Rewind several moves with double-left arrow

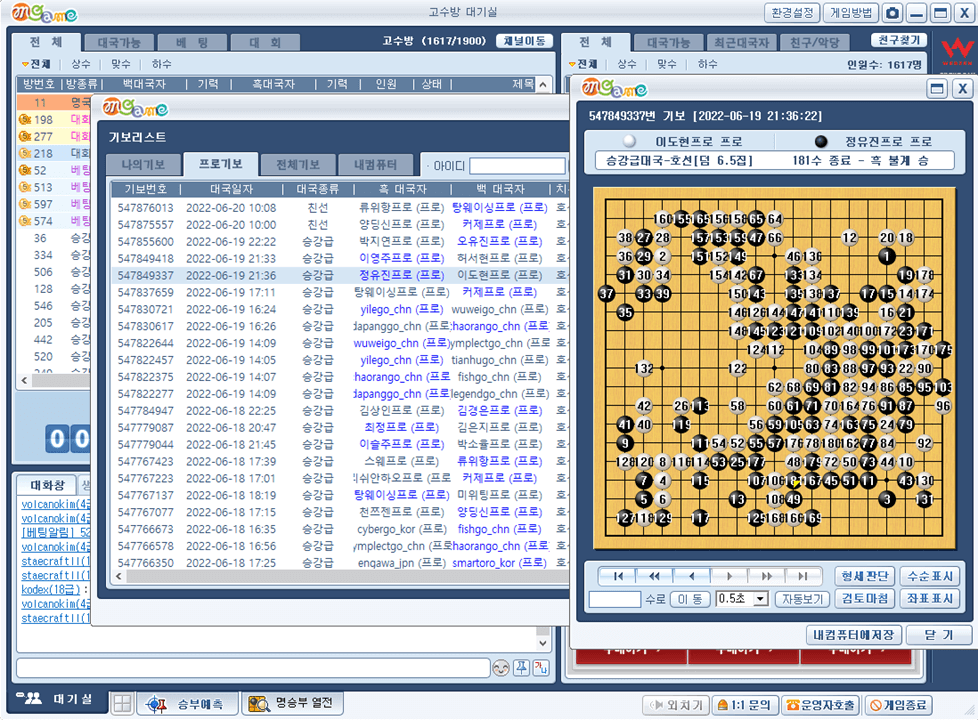654,576
